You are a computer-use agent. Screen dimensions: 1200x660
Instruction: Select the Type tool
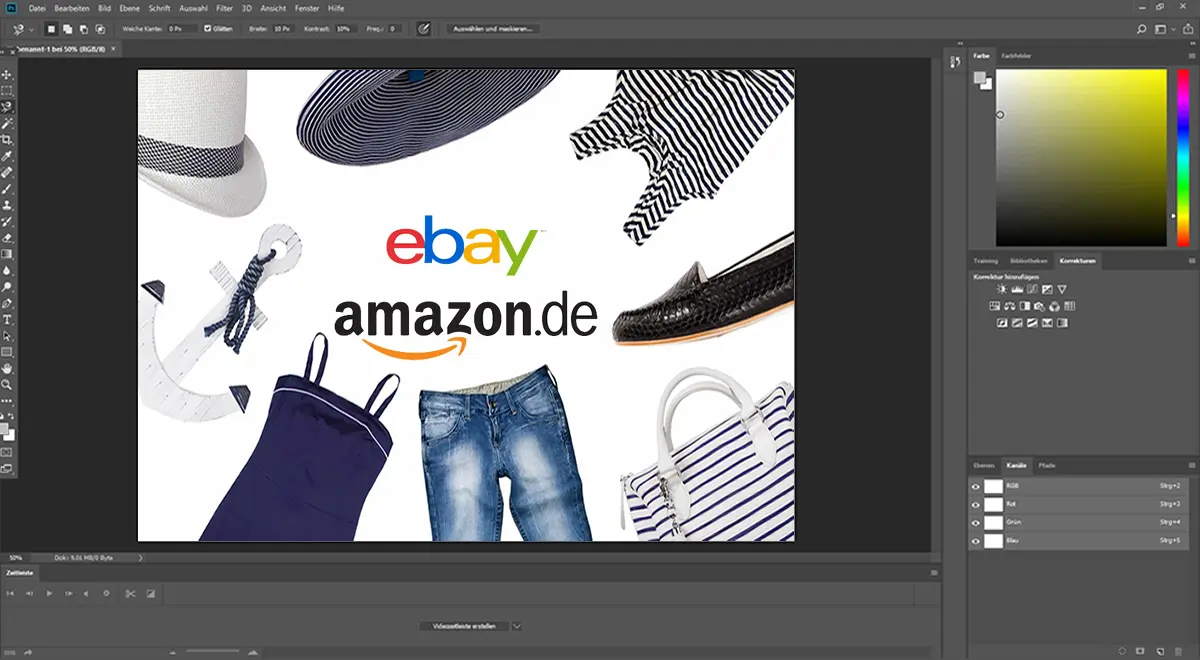tap(7, 319)
